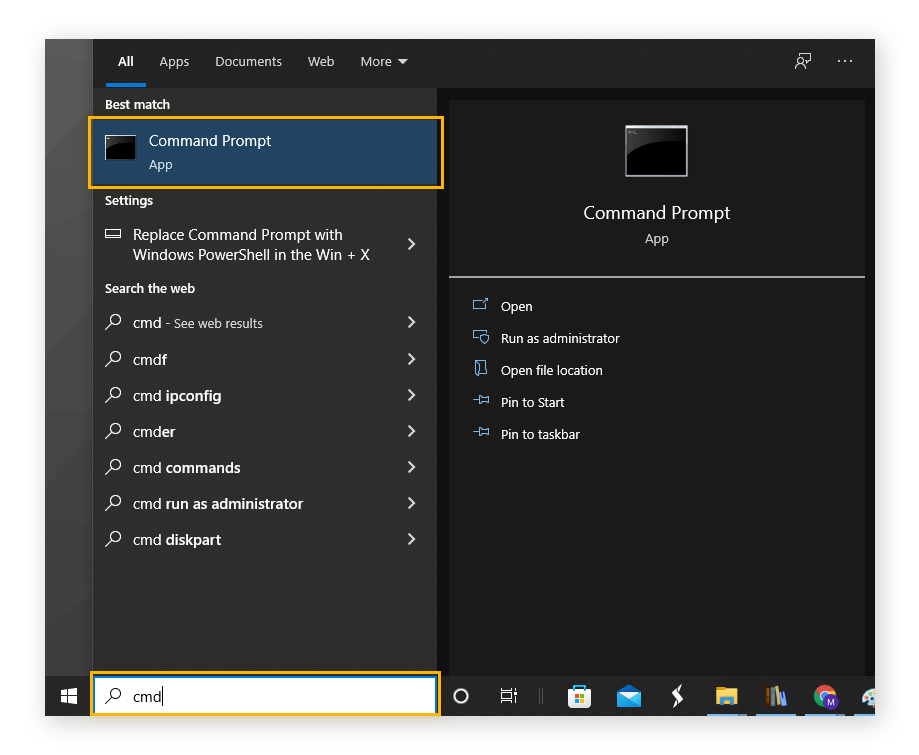Launch the Mail app from the taskbar
The image size is (919, 755).
629,697
